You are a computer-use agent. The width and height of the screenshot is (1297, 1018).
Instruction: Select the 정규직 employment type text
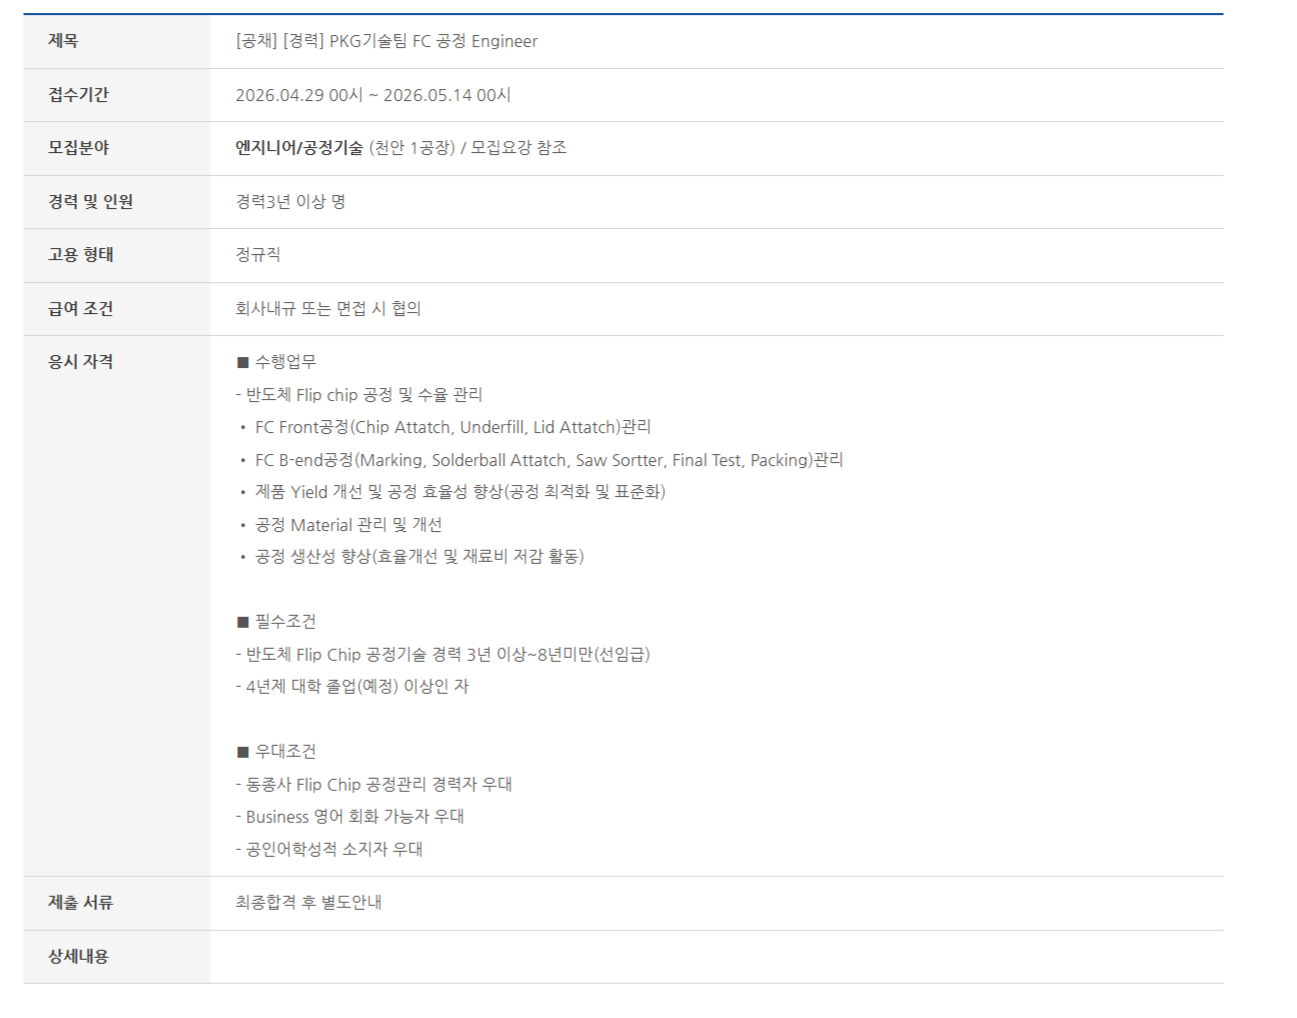(258, 255)
